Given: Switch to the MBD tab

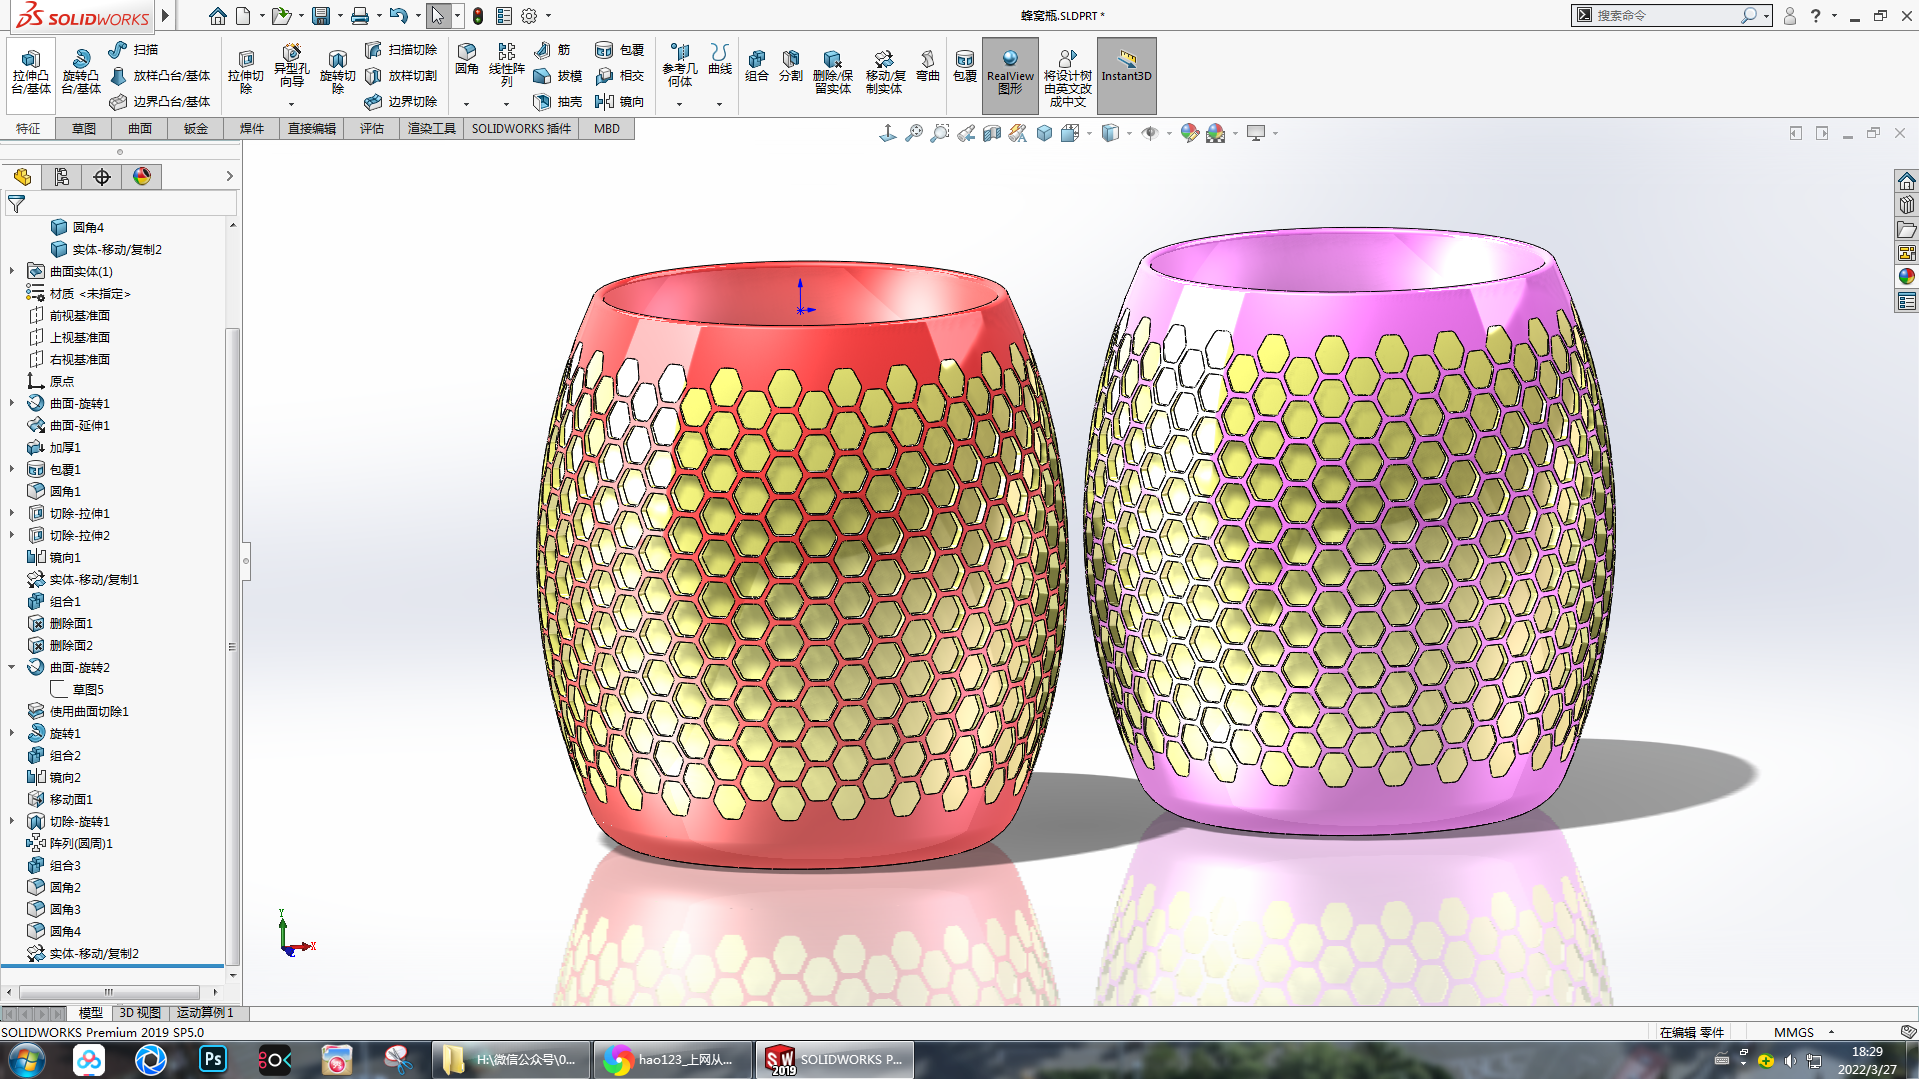Looking at the screenshot, I should point(607,129).
